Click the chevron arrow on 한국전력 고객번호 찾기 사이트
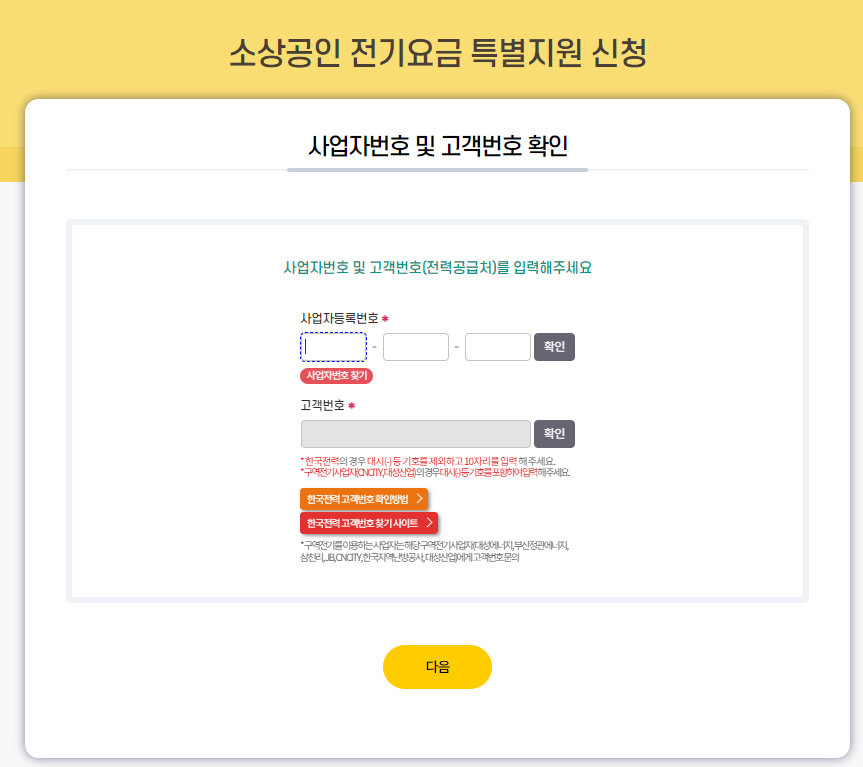The height and width of the screenshot is (767, 863). 430,523
